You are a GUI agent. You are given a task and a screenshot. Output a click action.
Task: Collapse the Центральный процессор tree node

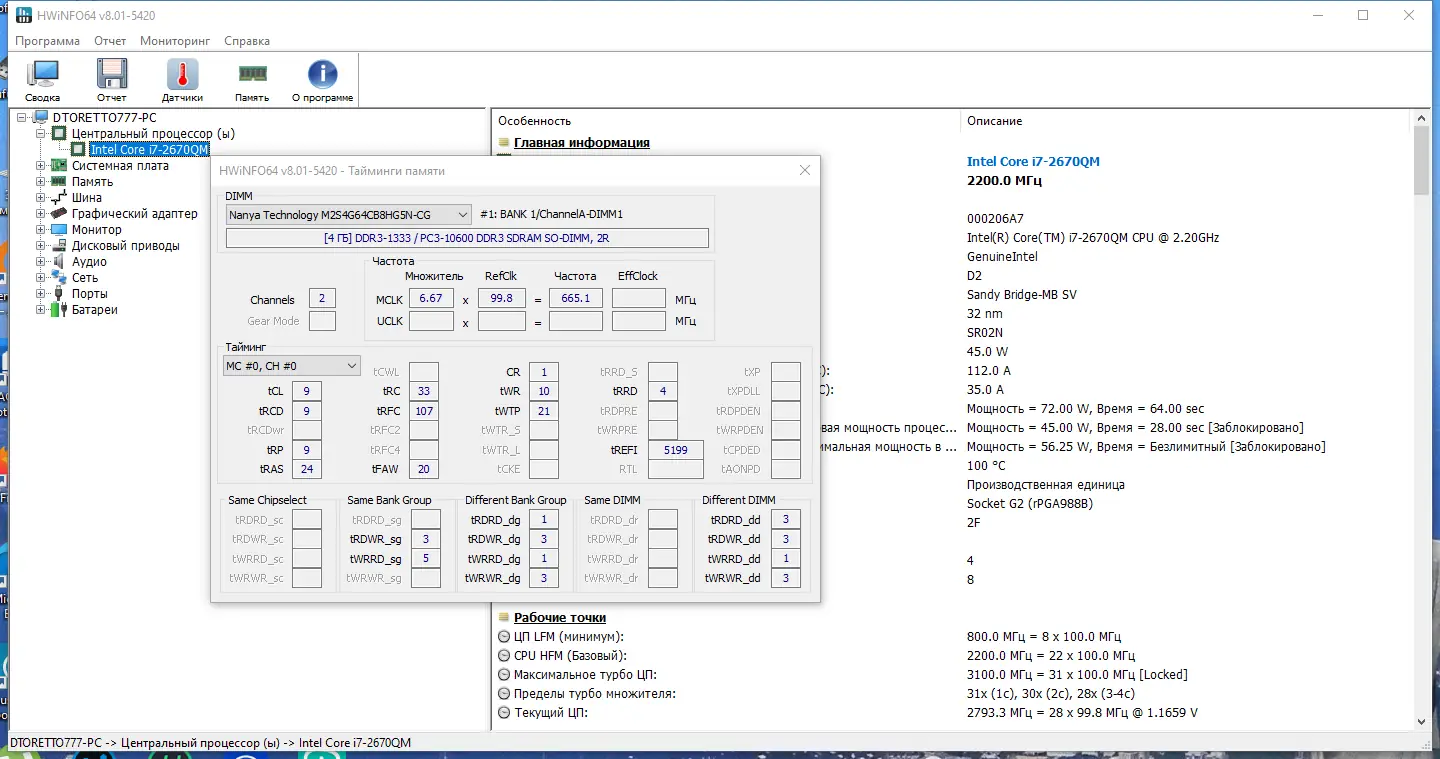coord(41,134)
